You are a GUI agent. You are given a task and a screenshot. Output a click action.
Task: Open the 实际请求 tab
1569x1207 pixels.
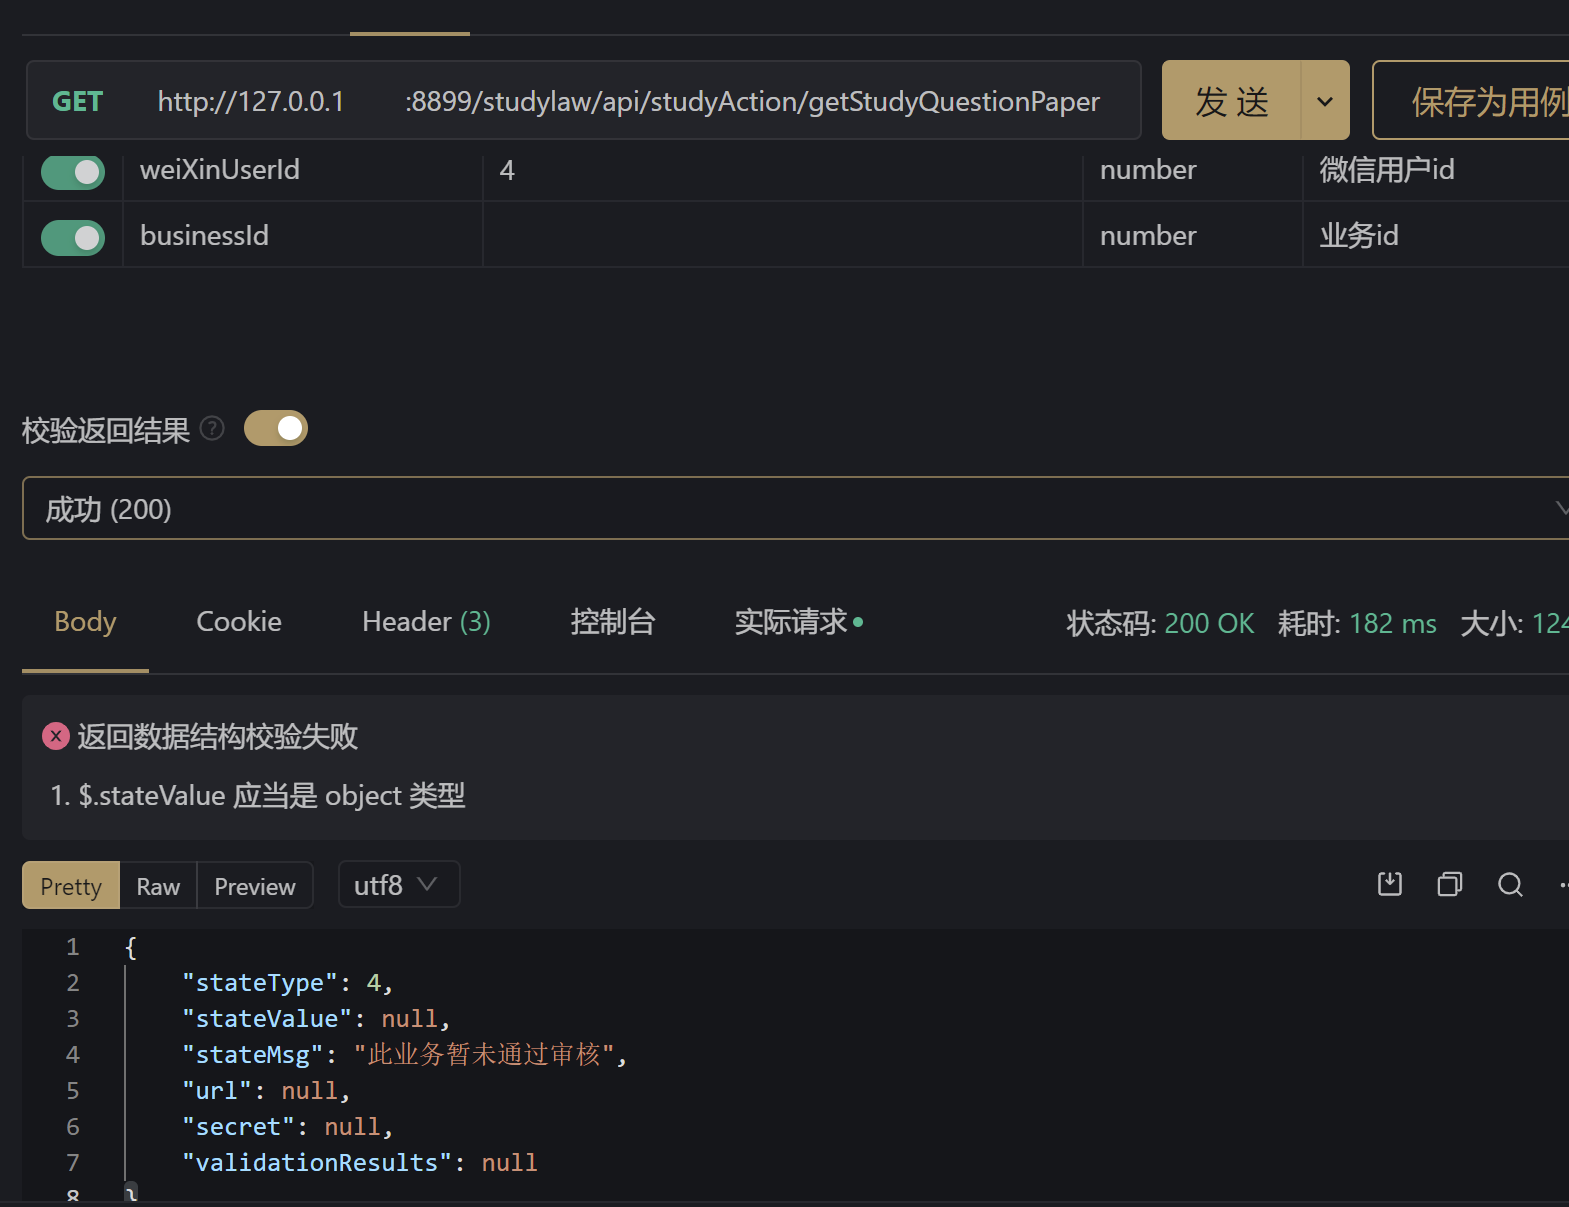click(798, 622)
